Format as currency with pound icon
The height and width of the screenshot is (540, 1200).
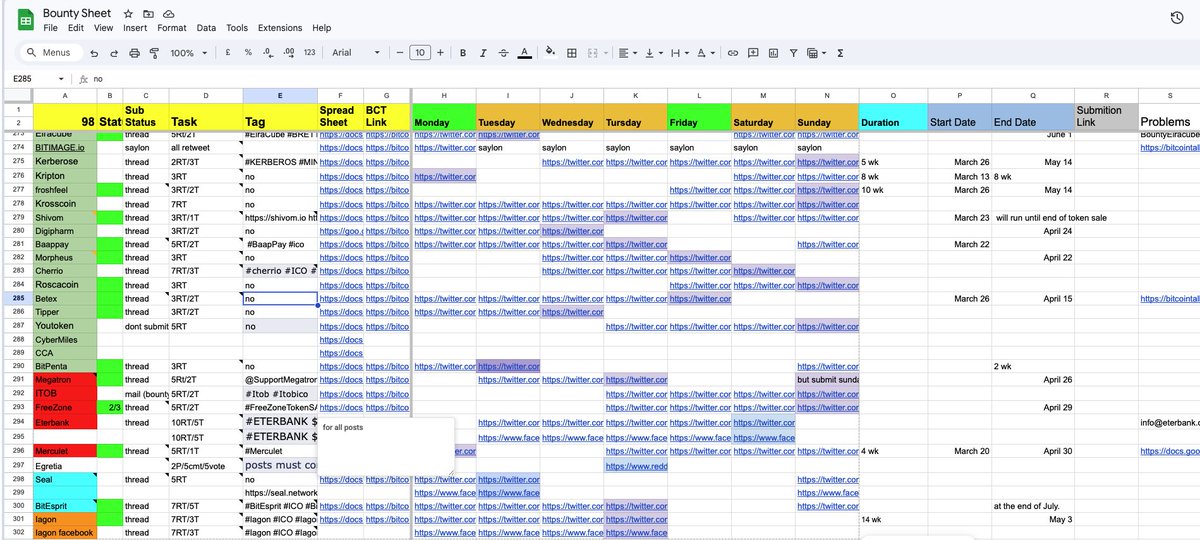click(228, 52)
